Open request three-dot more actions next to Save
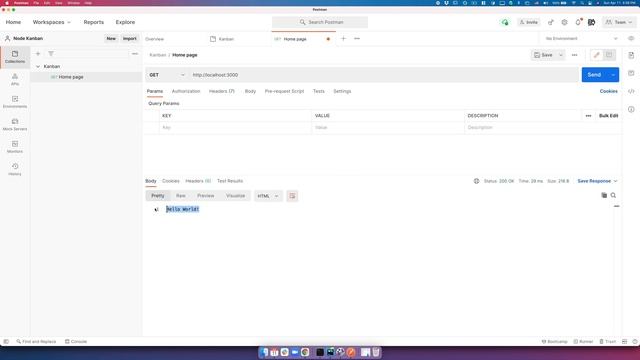The width and height of the screenshot is (640, 360). [574, 55]
